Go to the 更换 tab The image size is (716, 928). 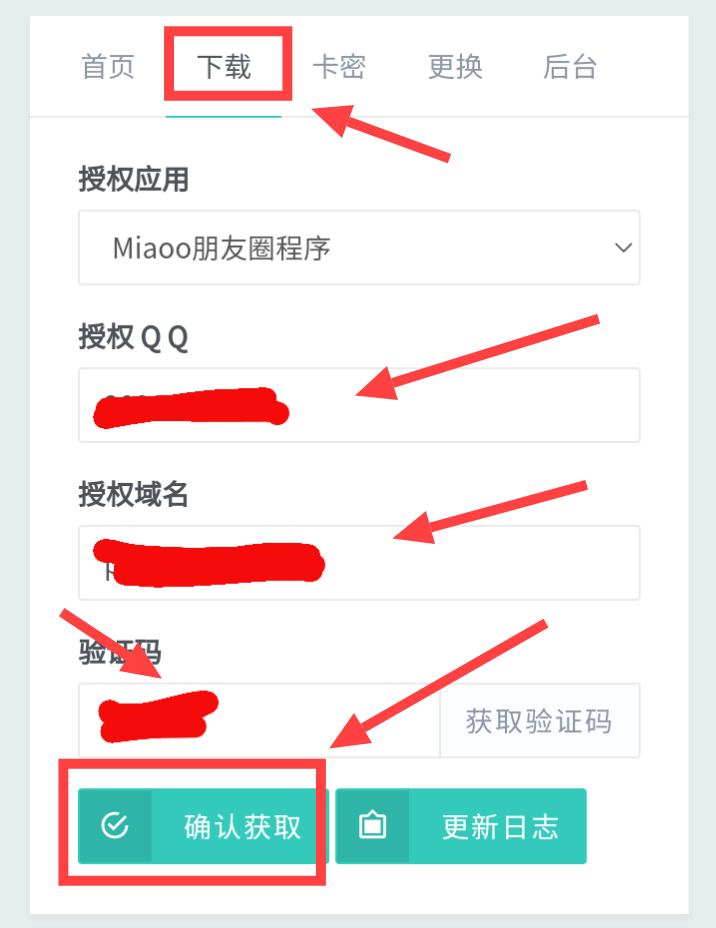(x=455, y=66)
